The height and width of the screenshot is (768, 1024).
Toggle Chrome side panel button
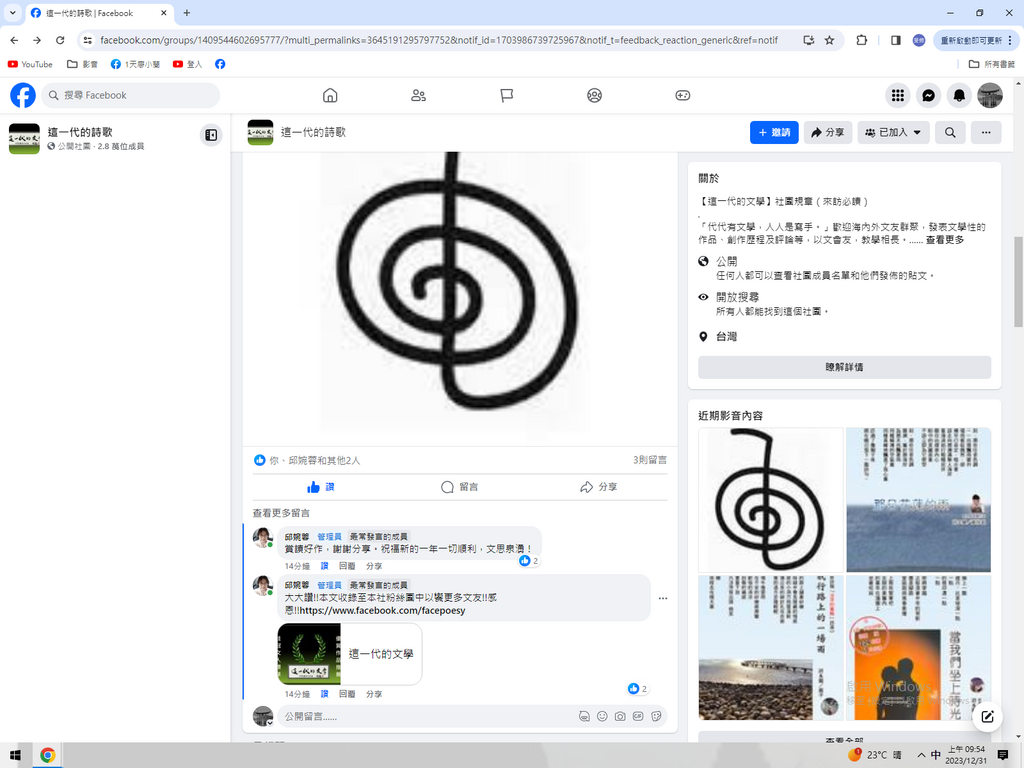895,40
